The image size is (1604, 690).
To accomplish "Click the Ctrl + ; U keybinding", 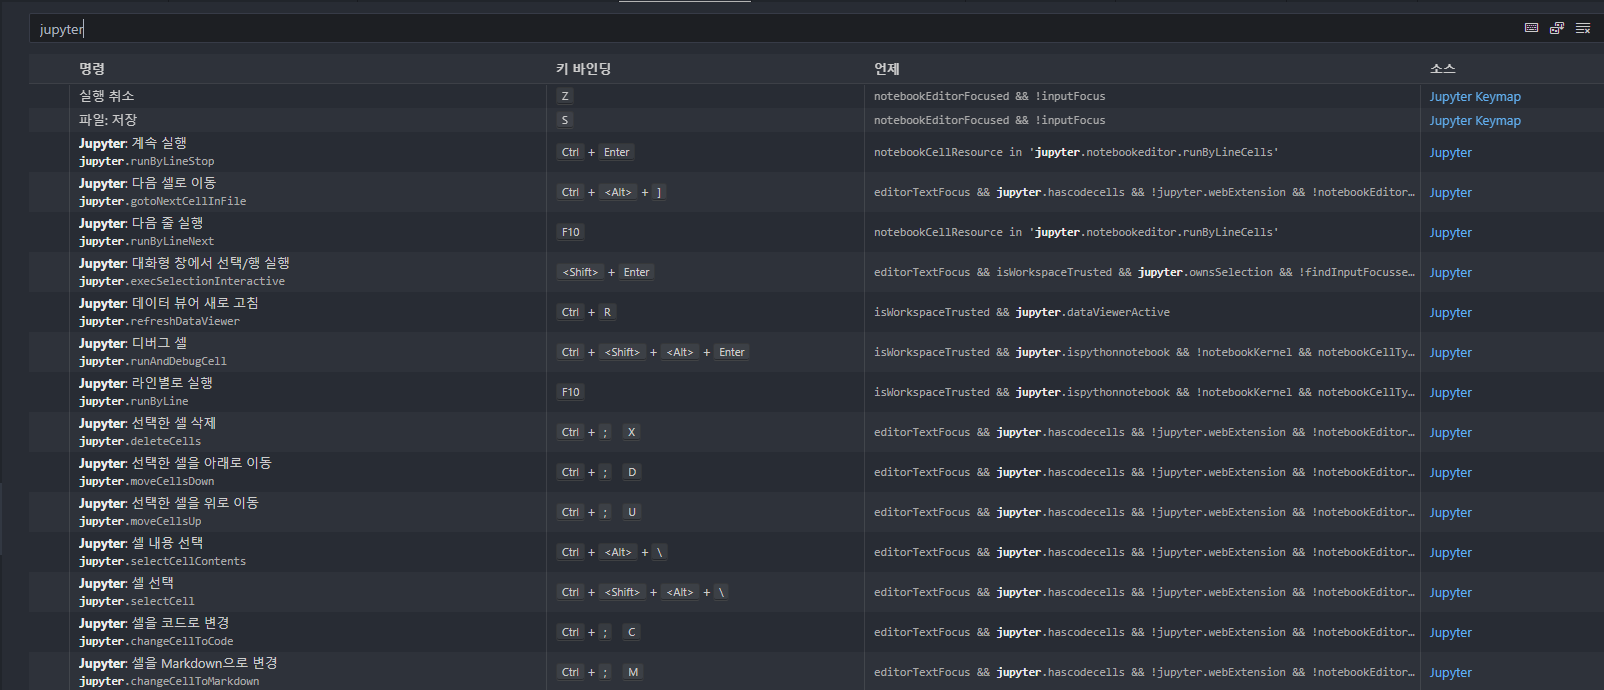I will (x=599, y=512).
